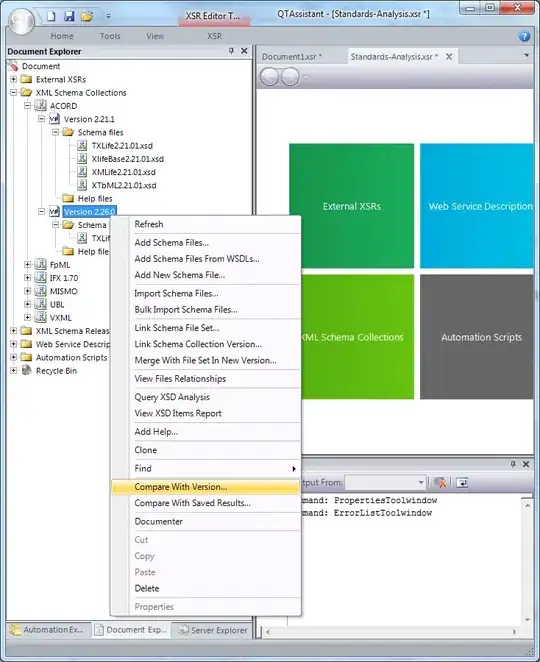540x662 pixels.
Task: Switch to Automation Explorer bottom tab
Action: click(x=48, y=629)
